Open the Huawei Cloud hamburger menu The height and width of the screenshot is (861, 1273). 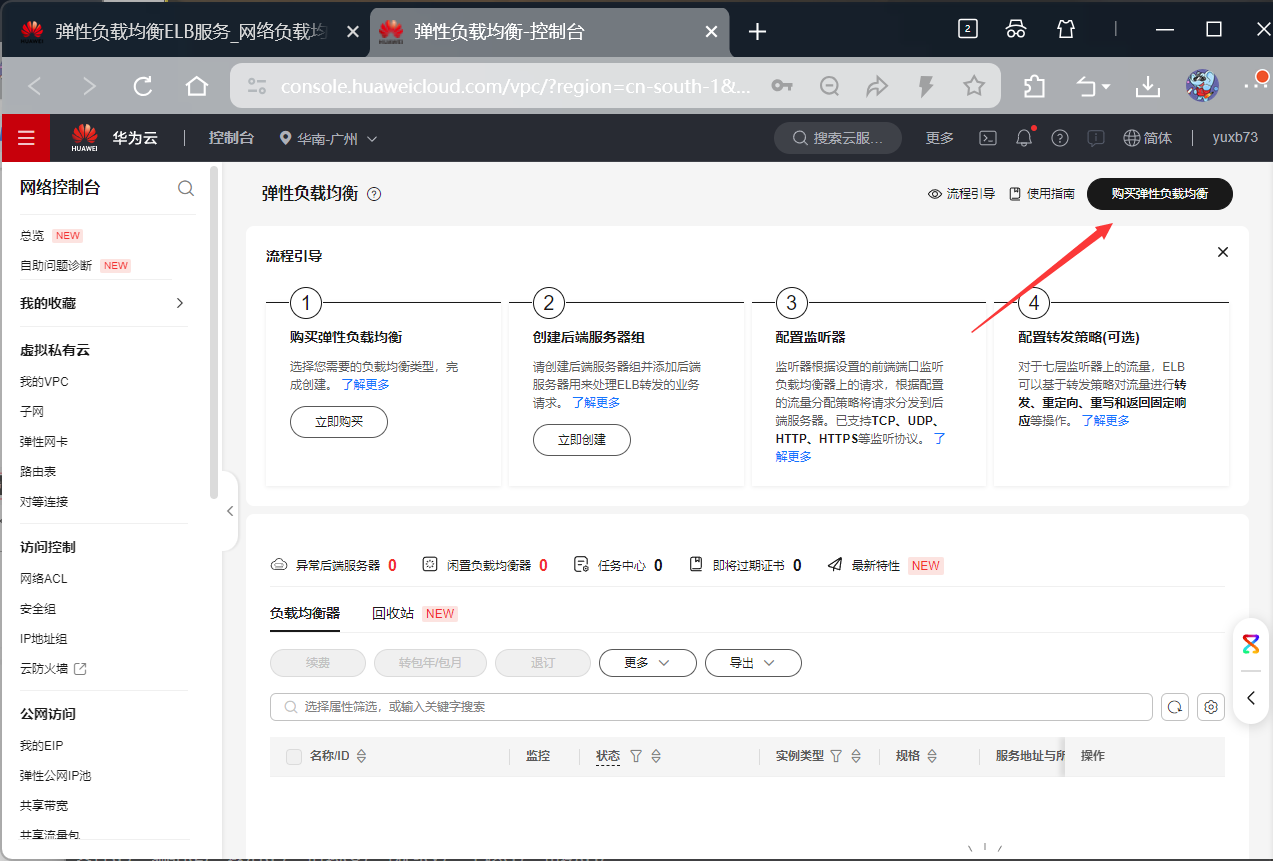pyautogui.click(x=26, y=138)
